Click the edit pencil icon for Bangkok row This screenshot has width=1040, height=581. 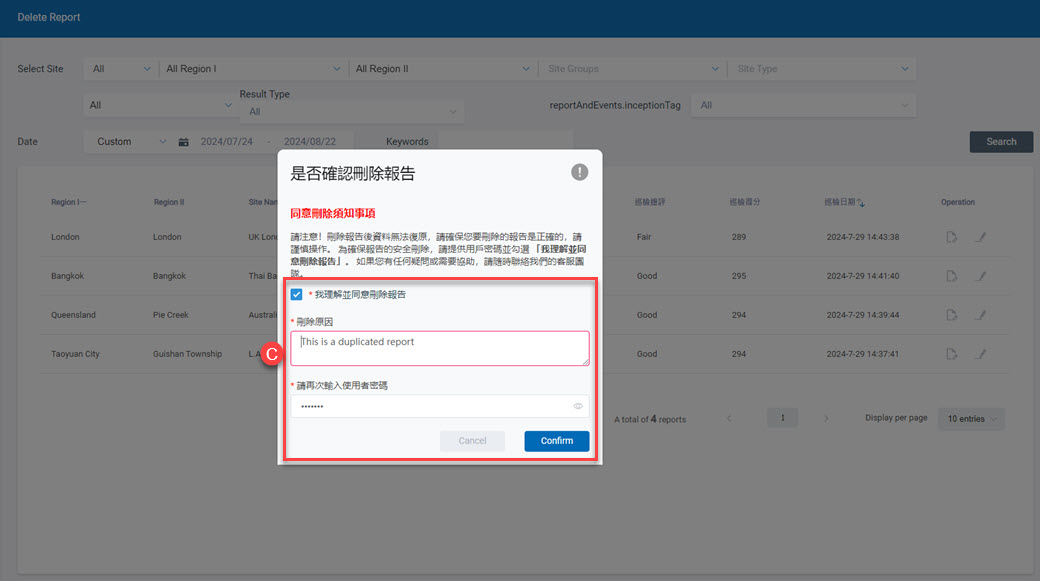click(x=981, y=276)
